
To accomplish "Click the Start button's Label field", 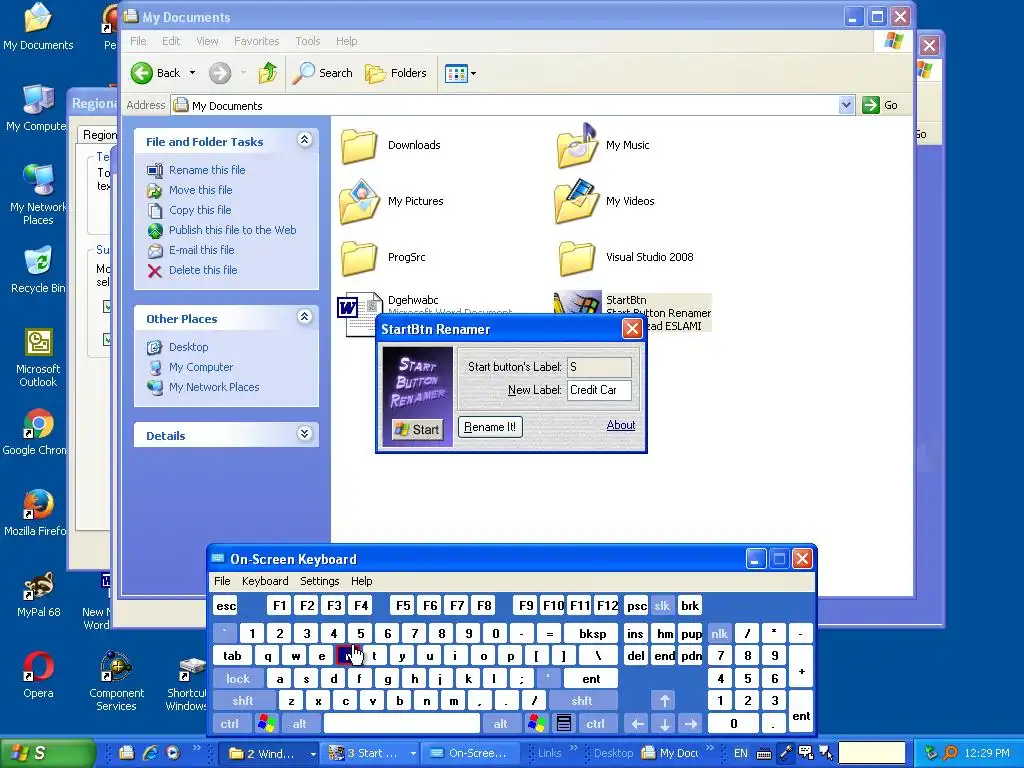I will (x=599, y=367).
